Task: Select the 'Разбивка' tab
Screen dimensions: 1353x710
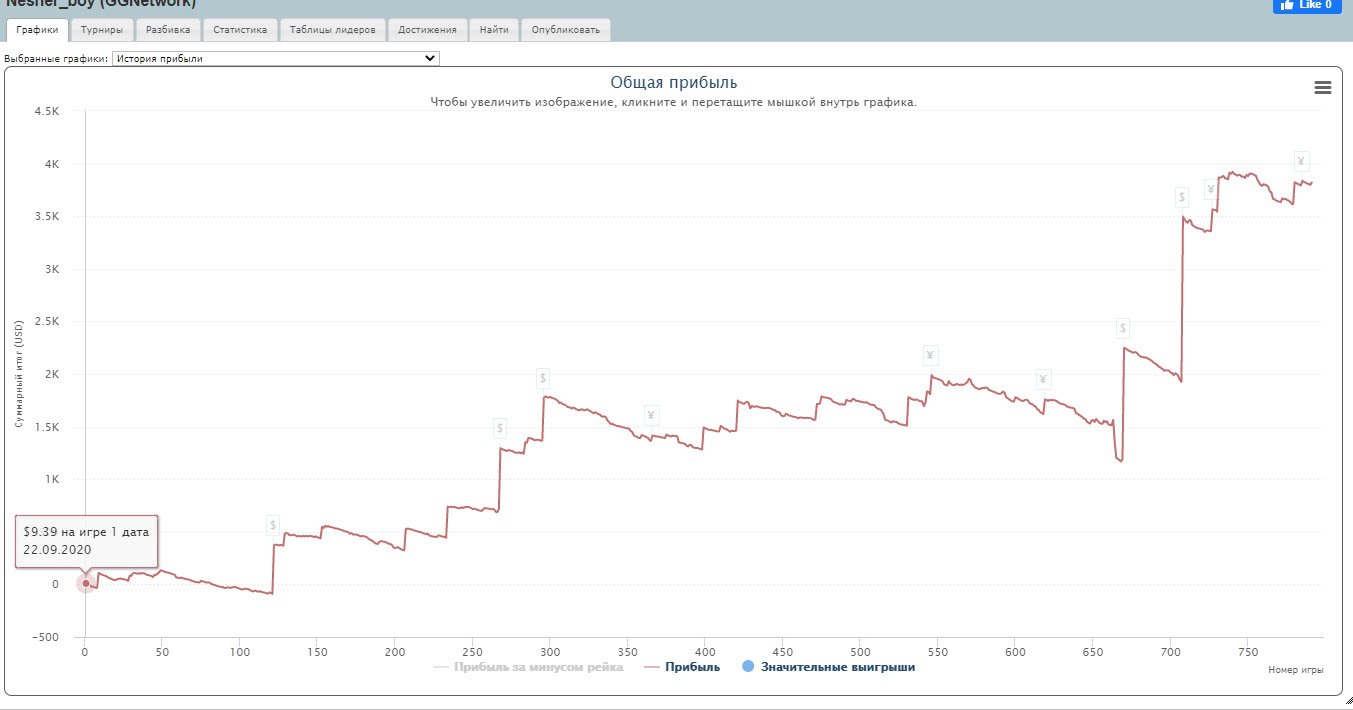Action: (x=168, y=30)
